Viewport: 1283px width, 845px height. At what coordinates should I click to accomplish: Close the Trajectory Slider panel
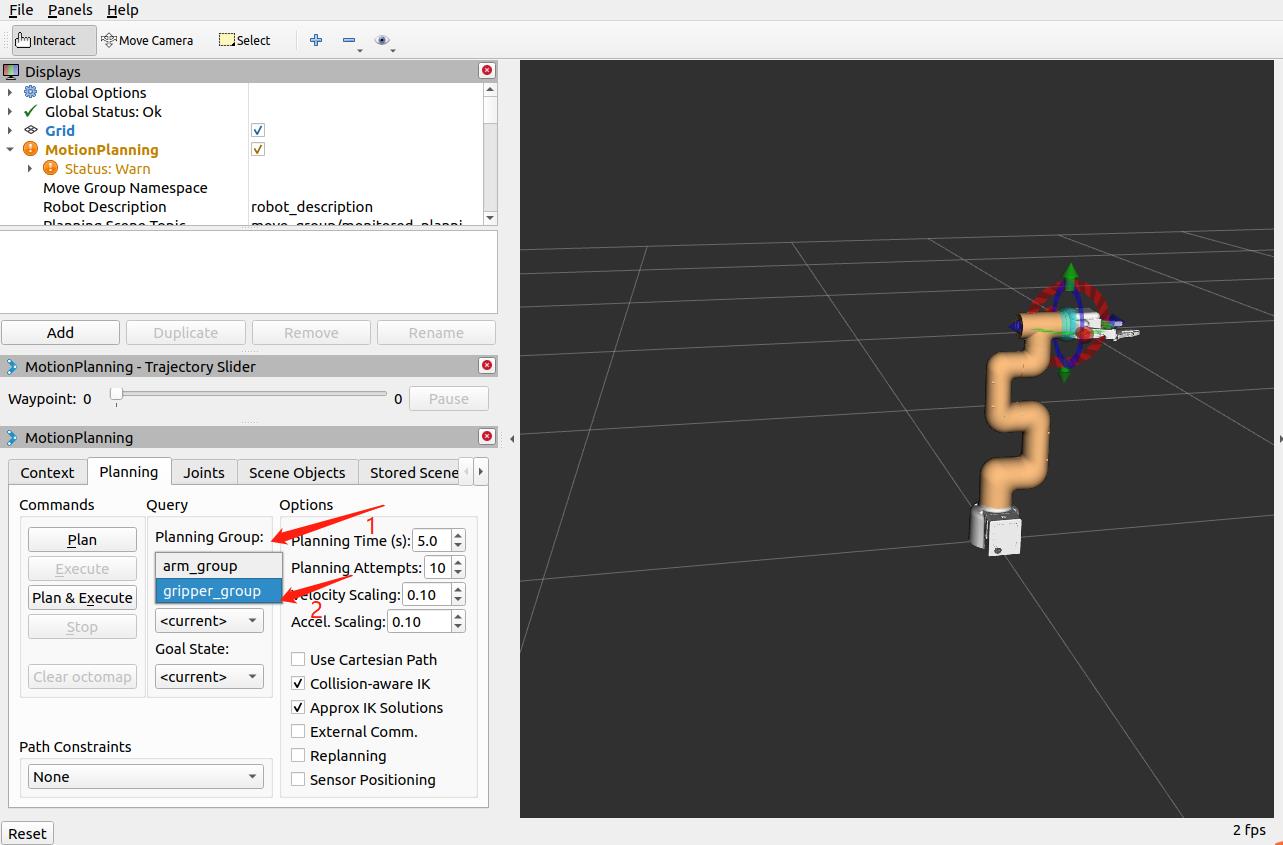(x=487, y=366)
